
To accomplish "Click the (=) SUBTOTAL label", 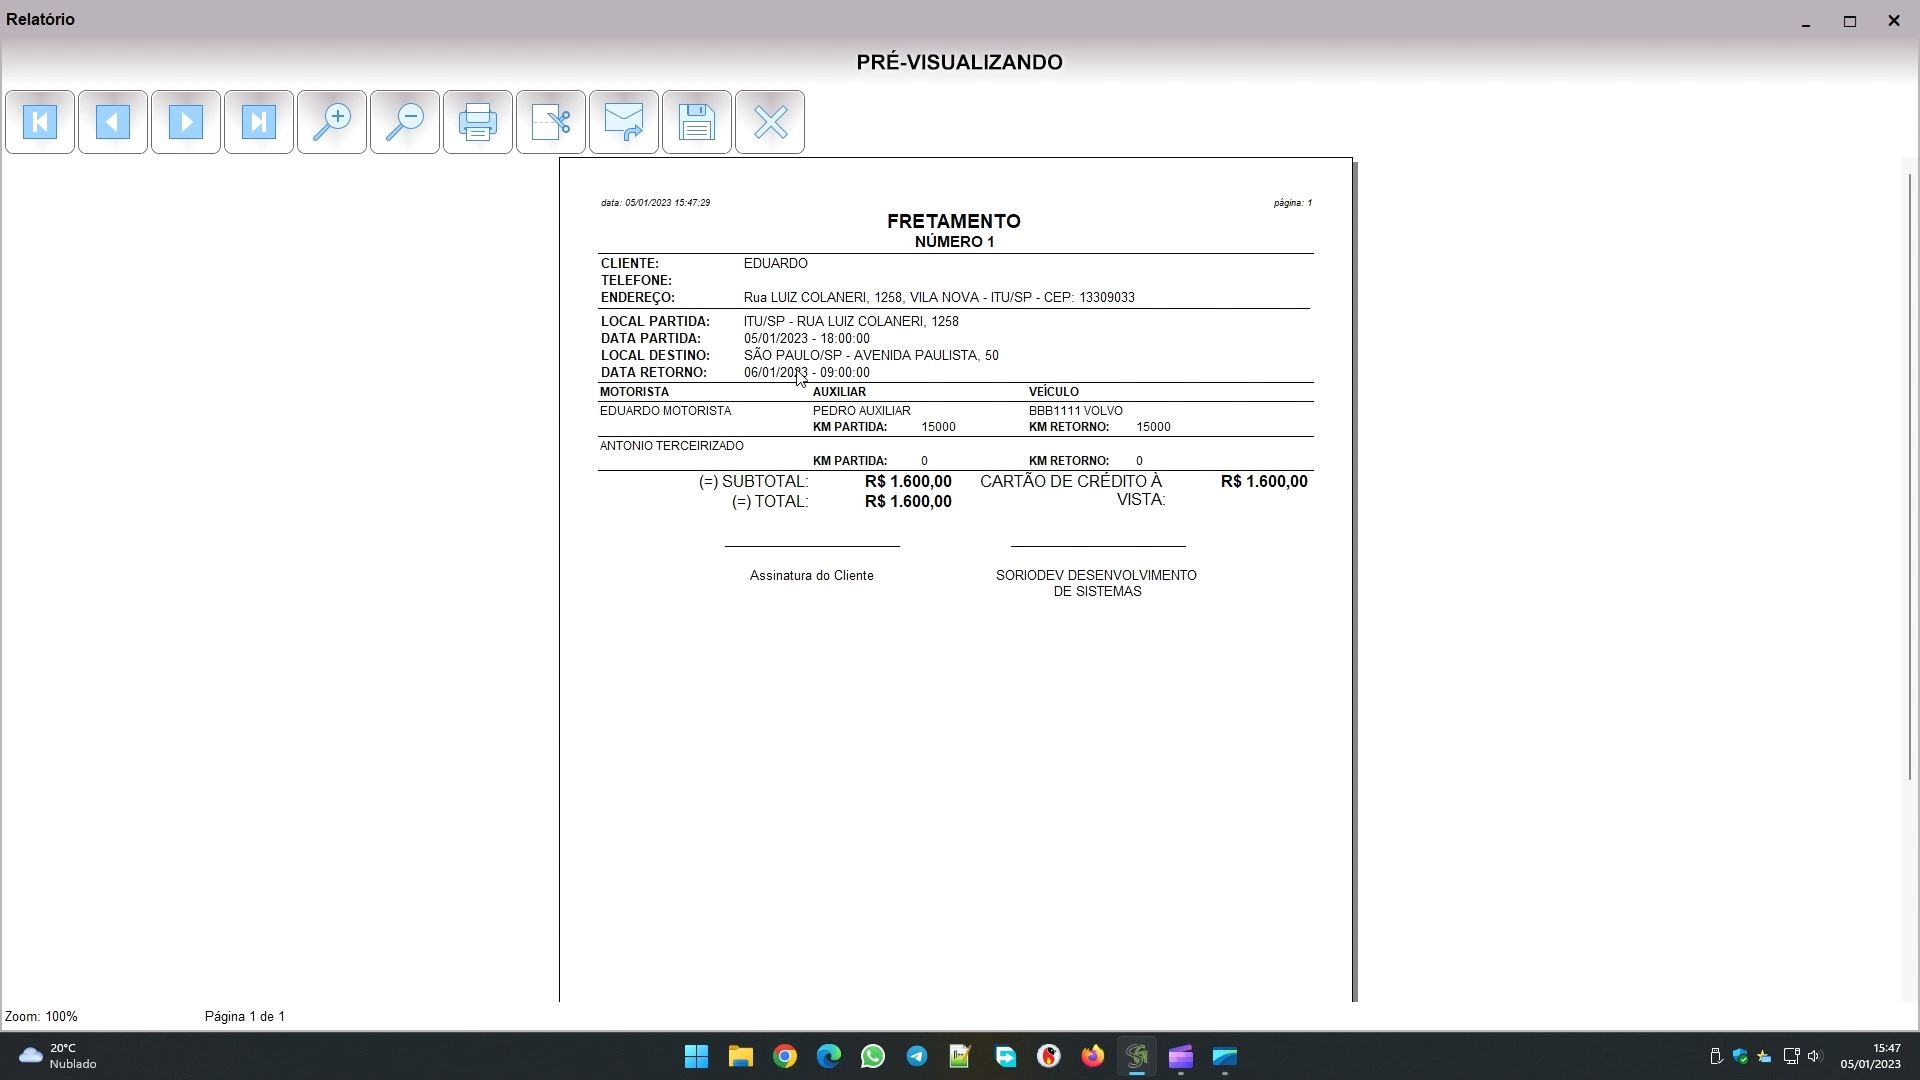I will click(753, 482).
